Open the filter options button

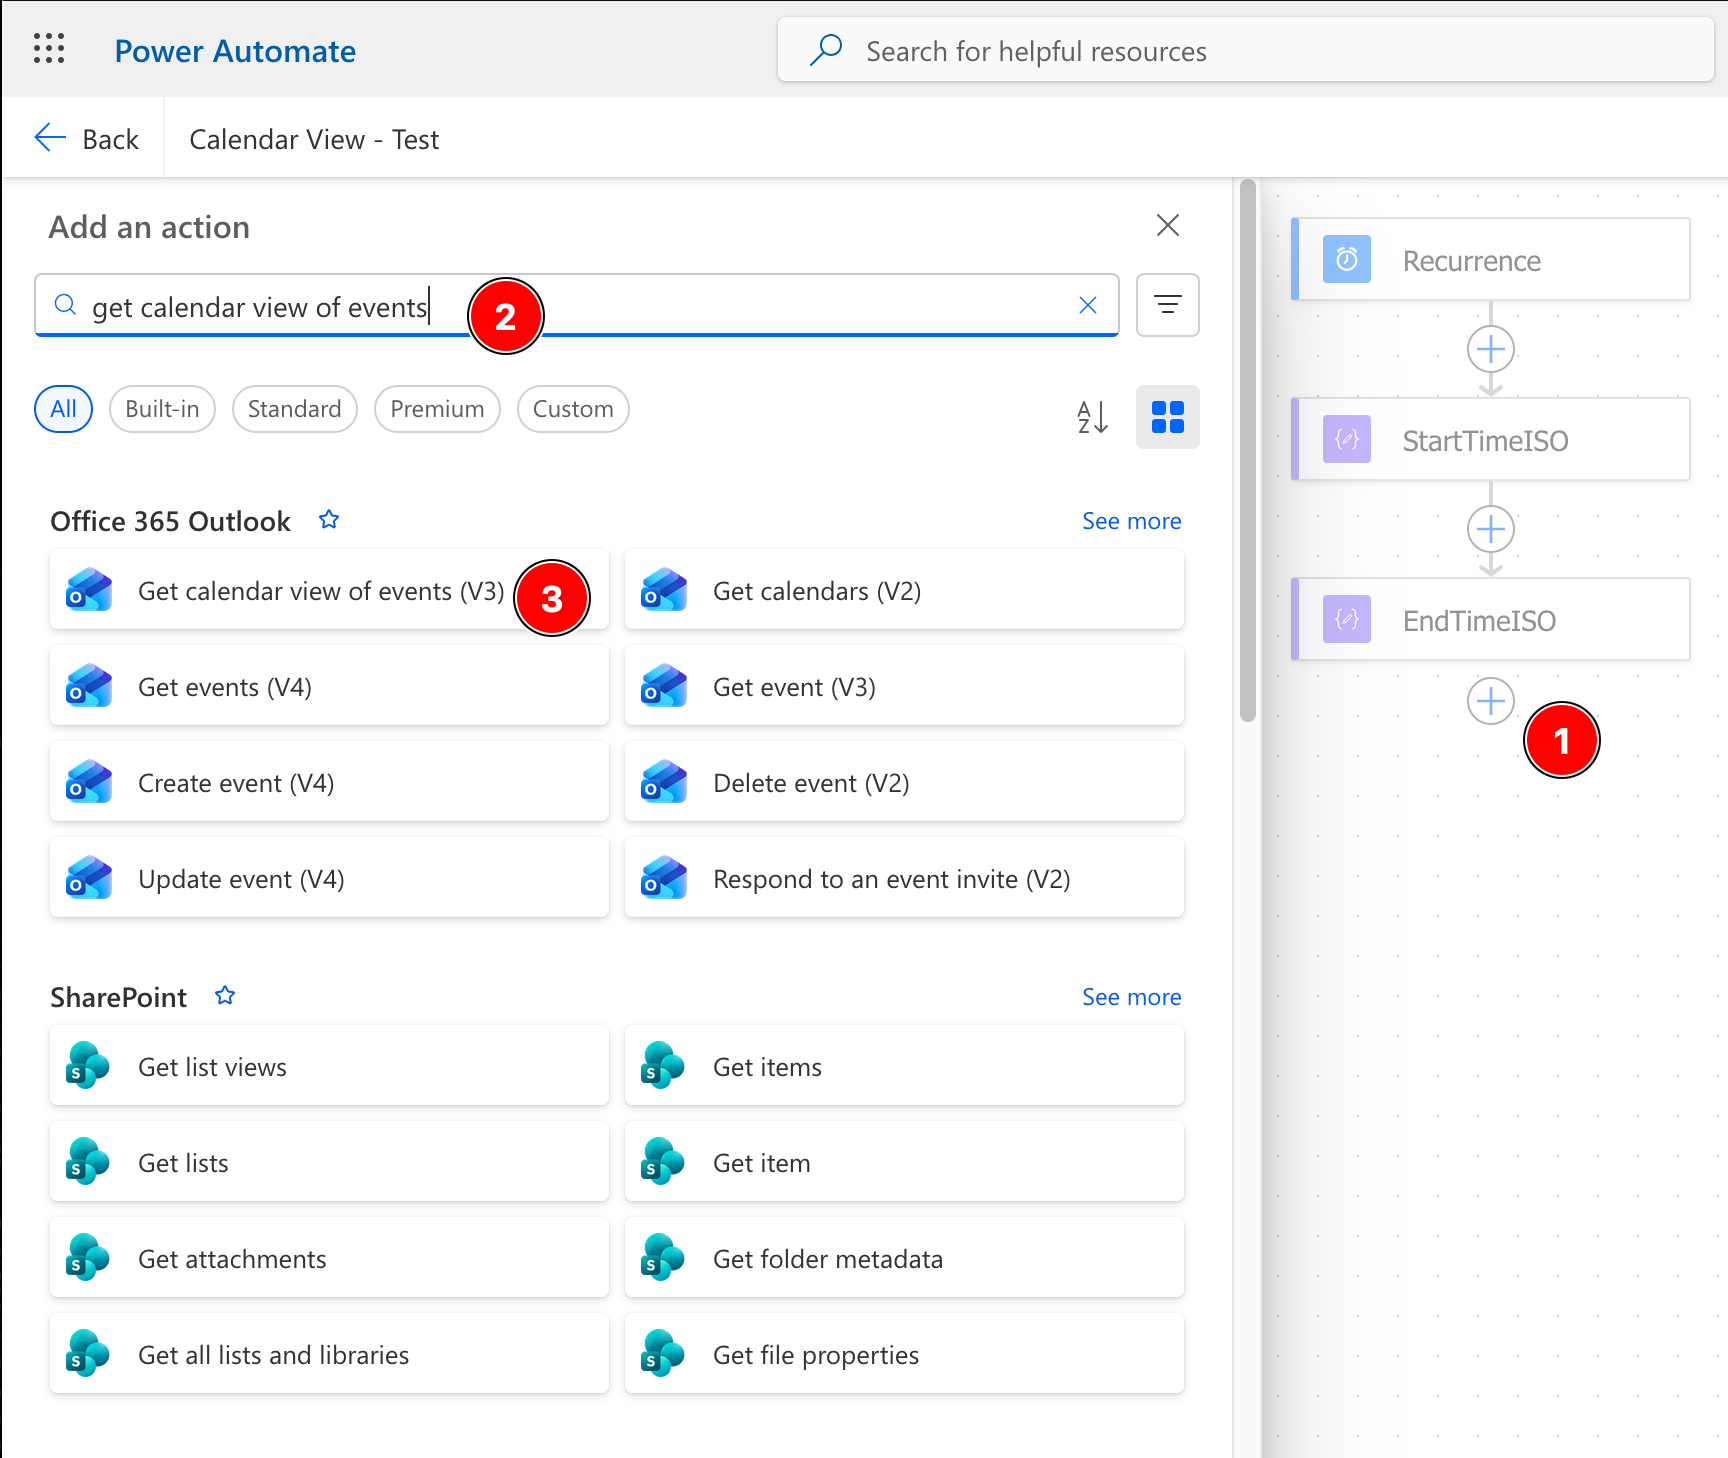(1168, 305)
